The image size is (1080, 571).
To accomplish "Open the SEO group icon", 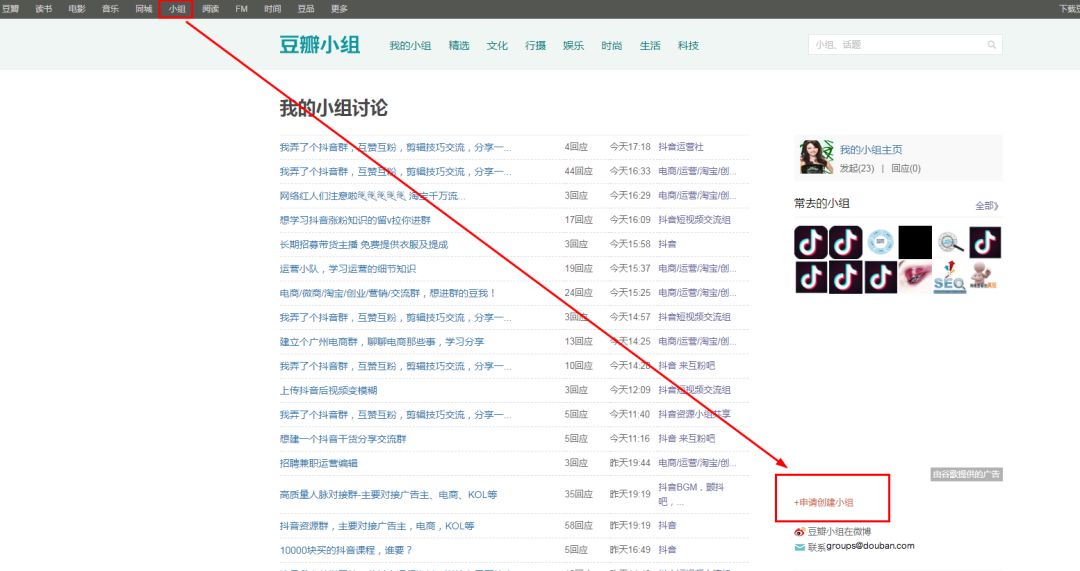I will pyautogui.click(x=950, y=277).
